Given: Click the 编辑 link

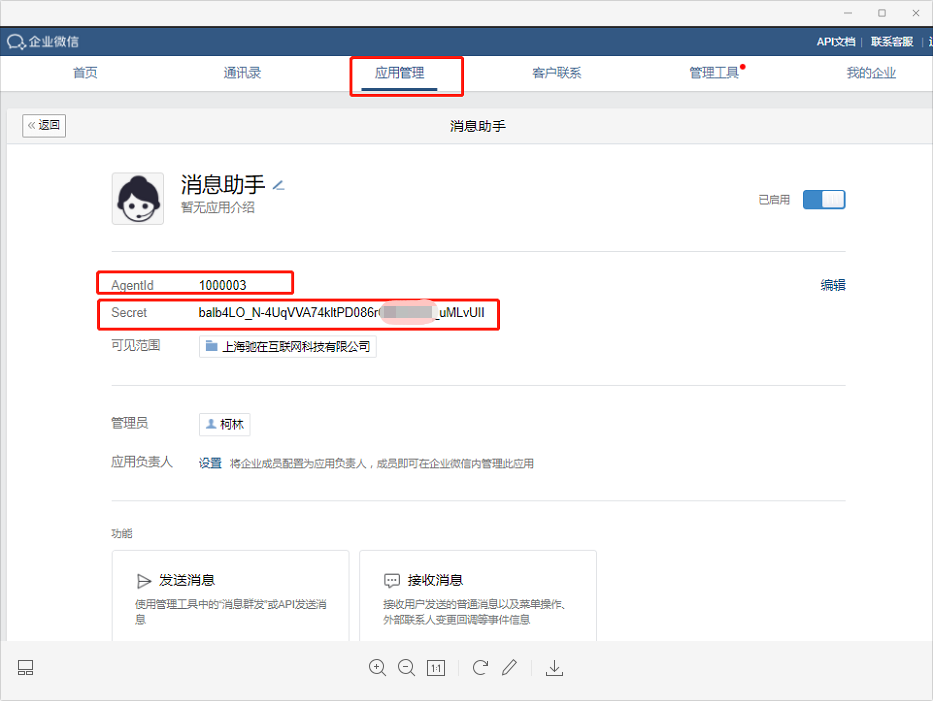Looking at the screenshot, I should point(832,285).
